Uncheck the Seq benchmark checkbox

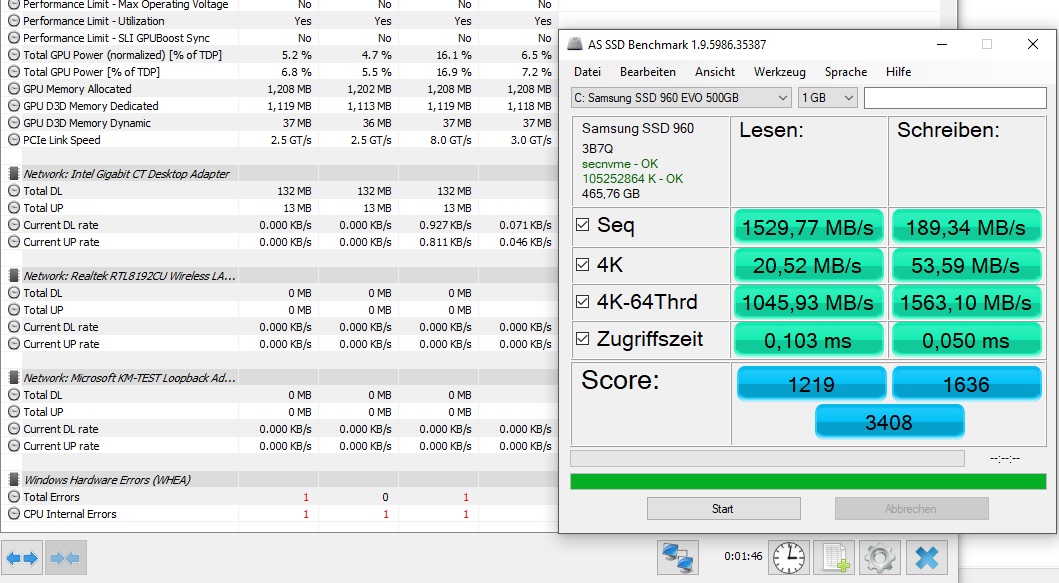coord(582,224)
